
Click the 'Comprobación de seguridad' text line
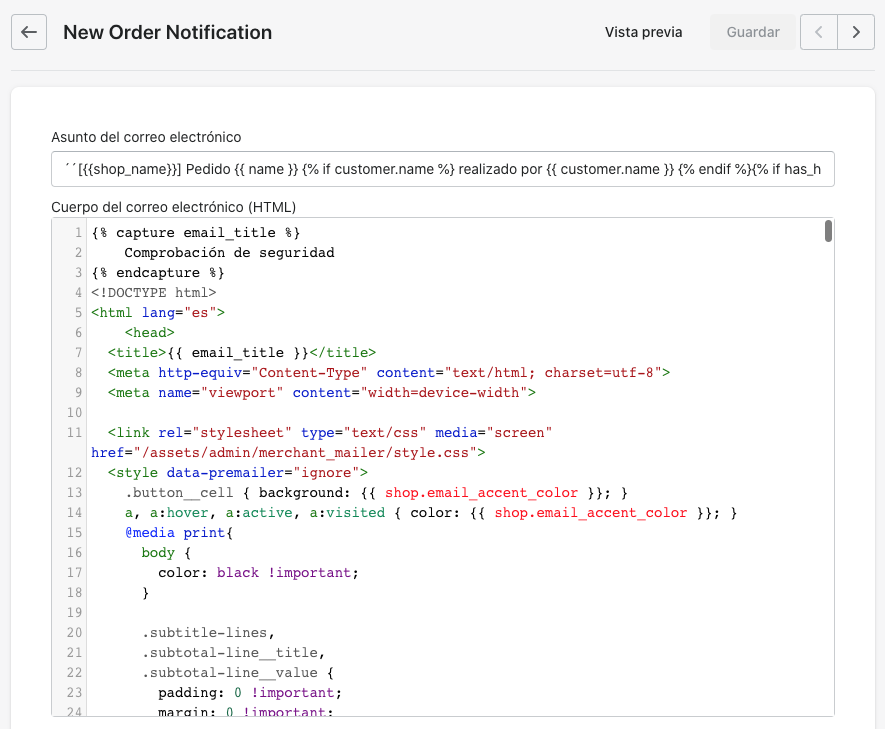click(229, 253)
